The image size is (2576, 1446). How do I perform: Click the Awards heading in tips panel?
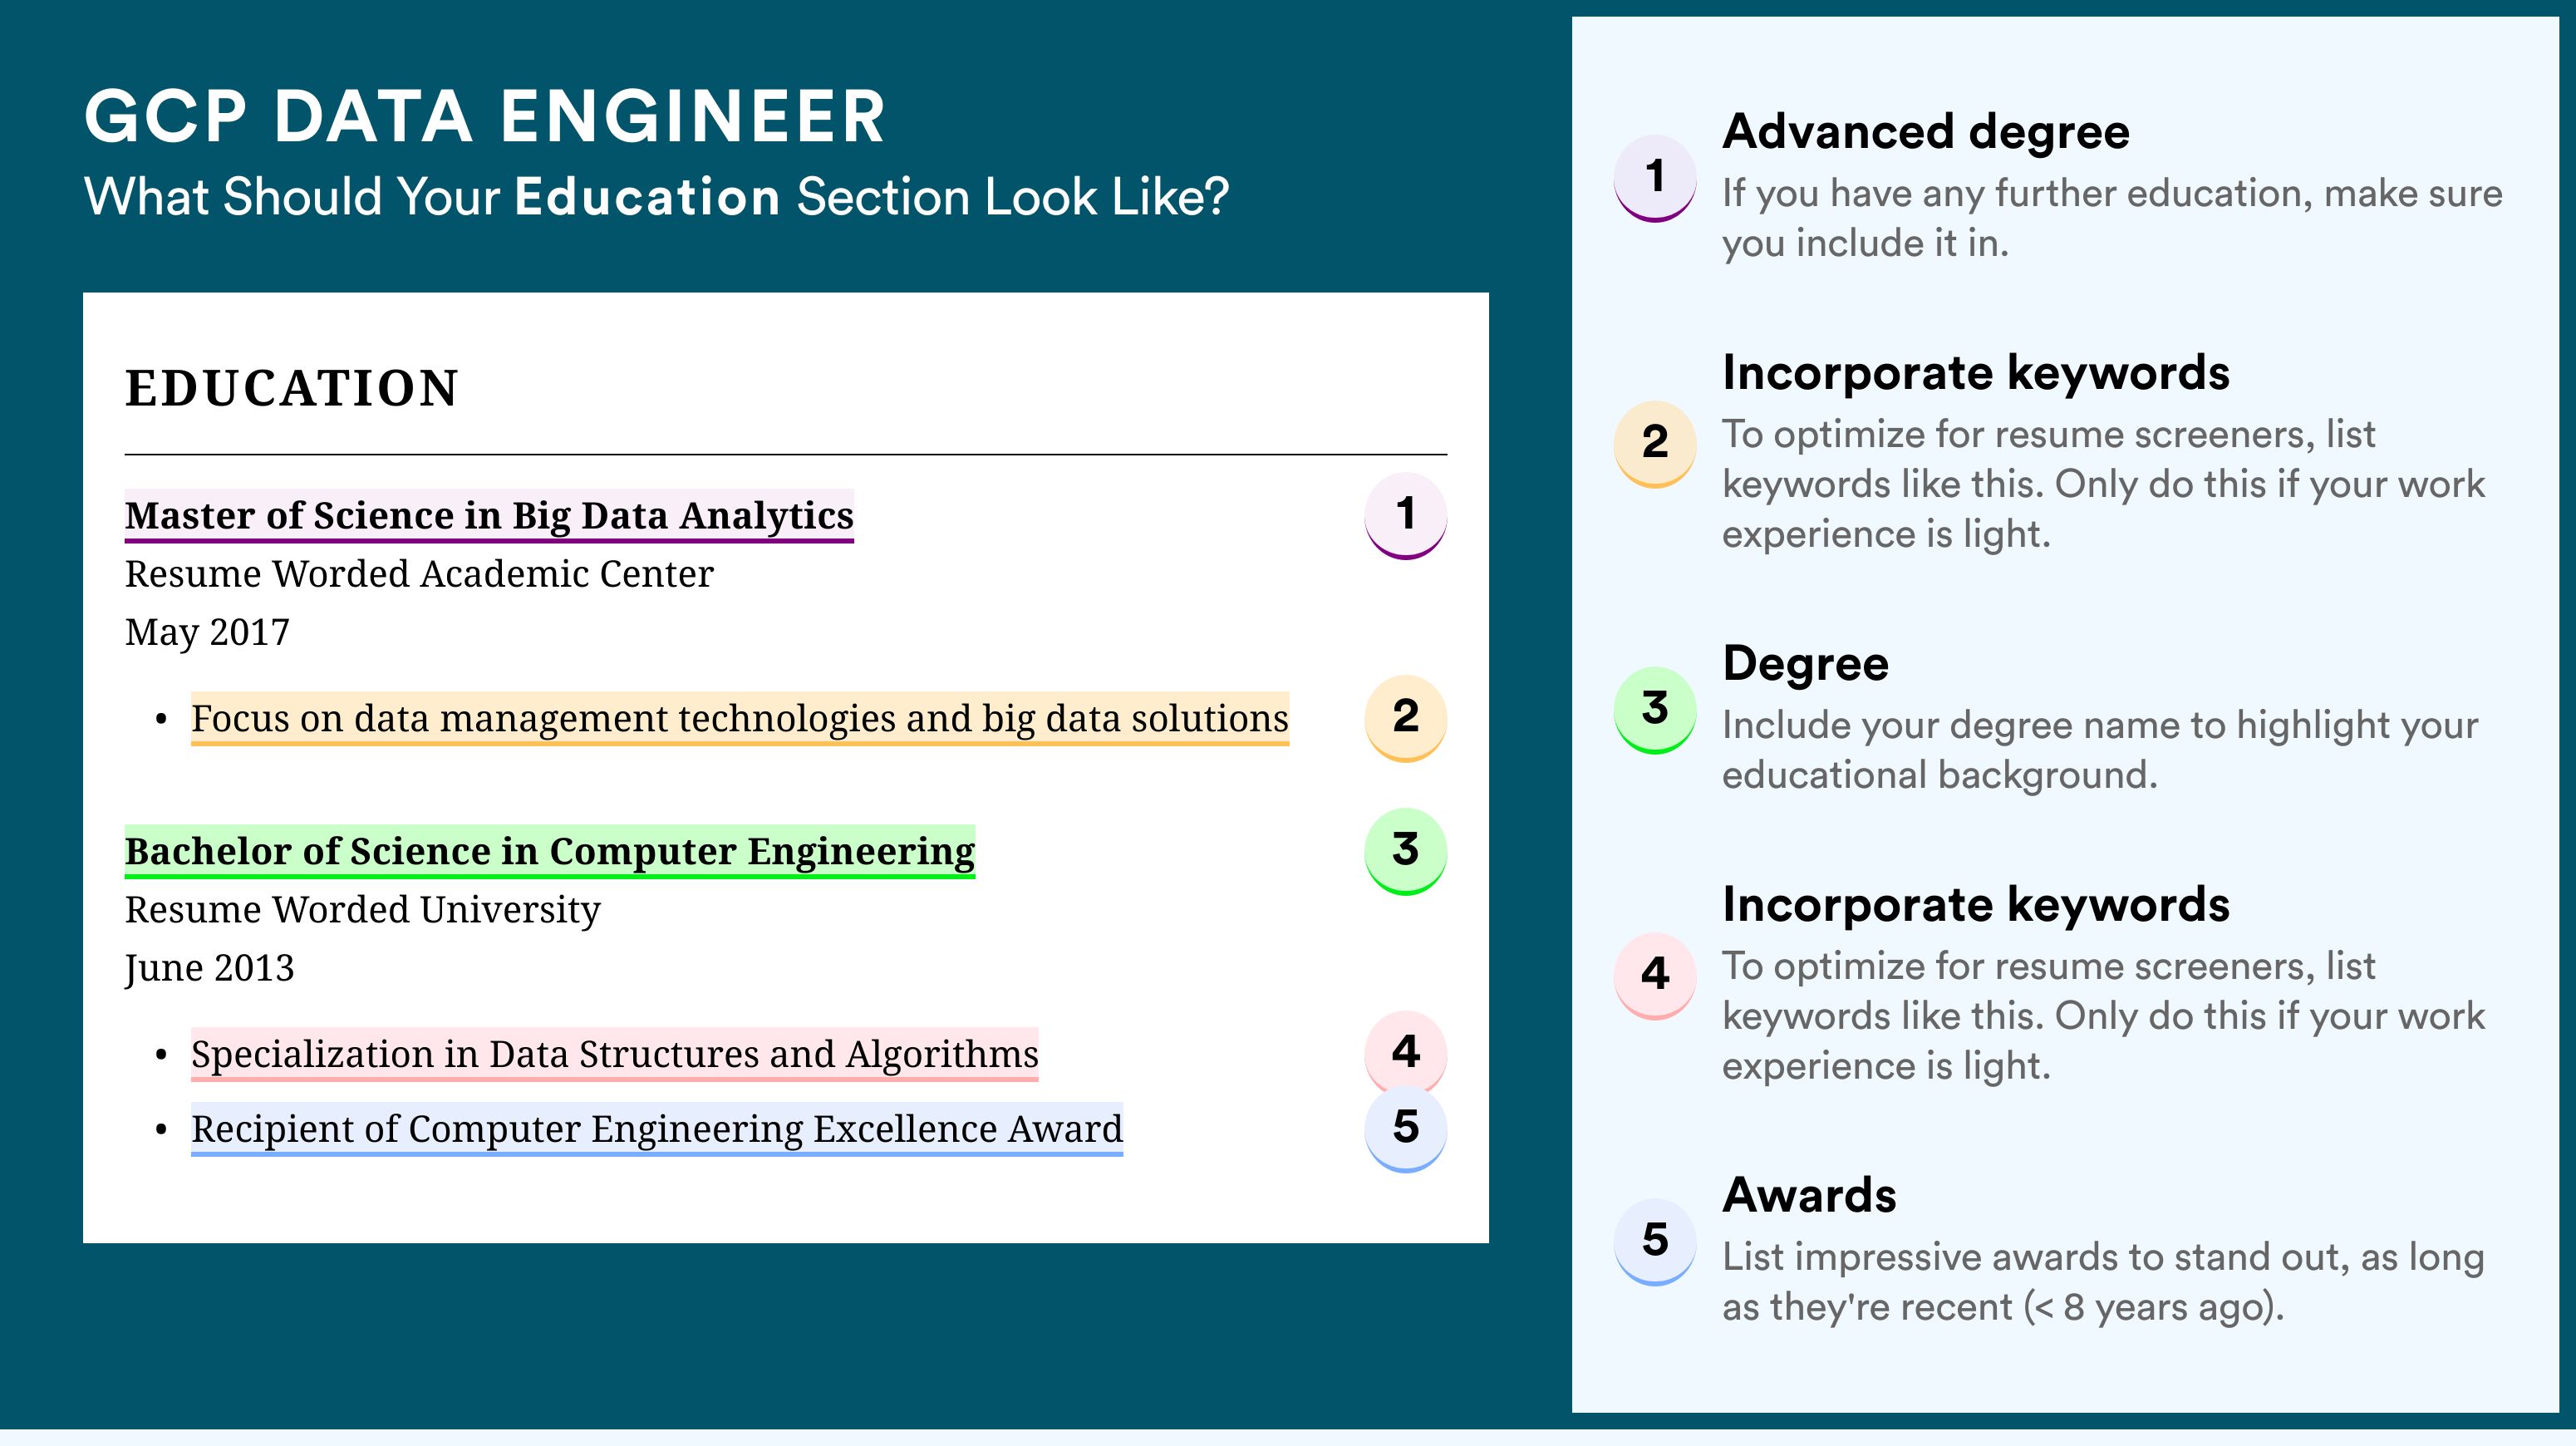pyautogui.click(x=1809, y=1195)
